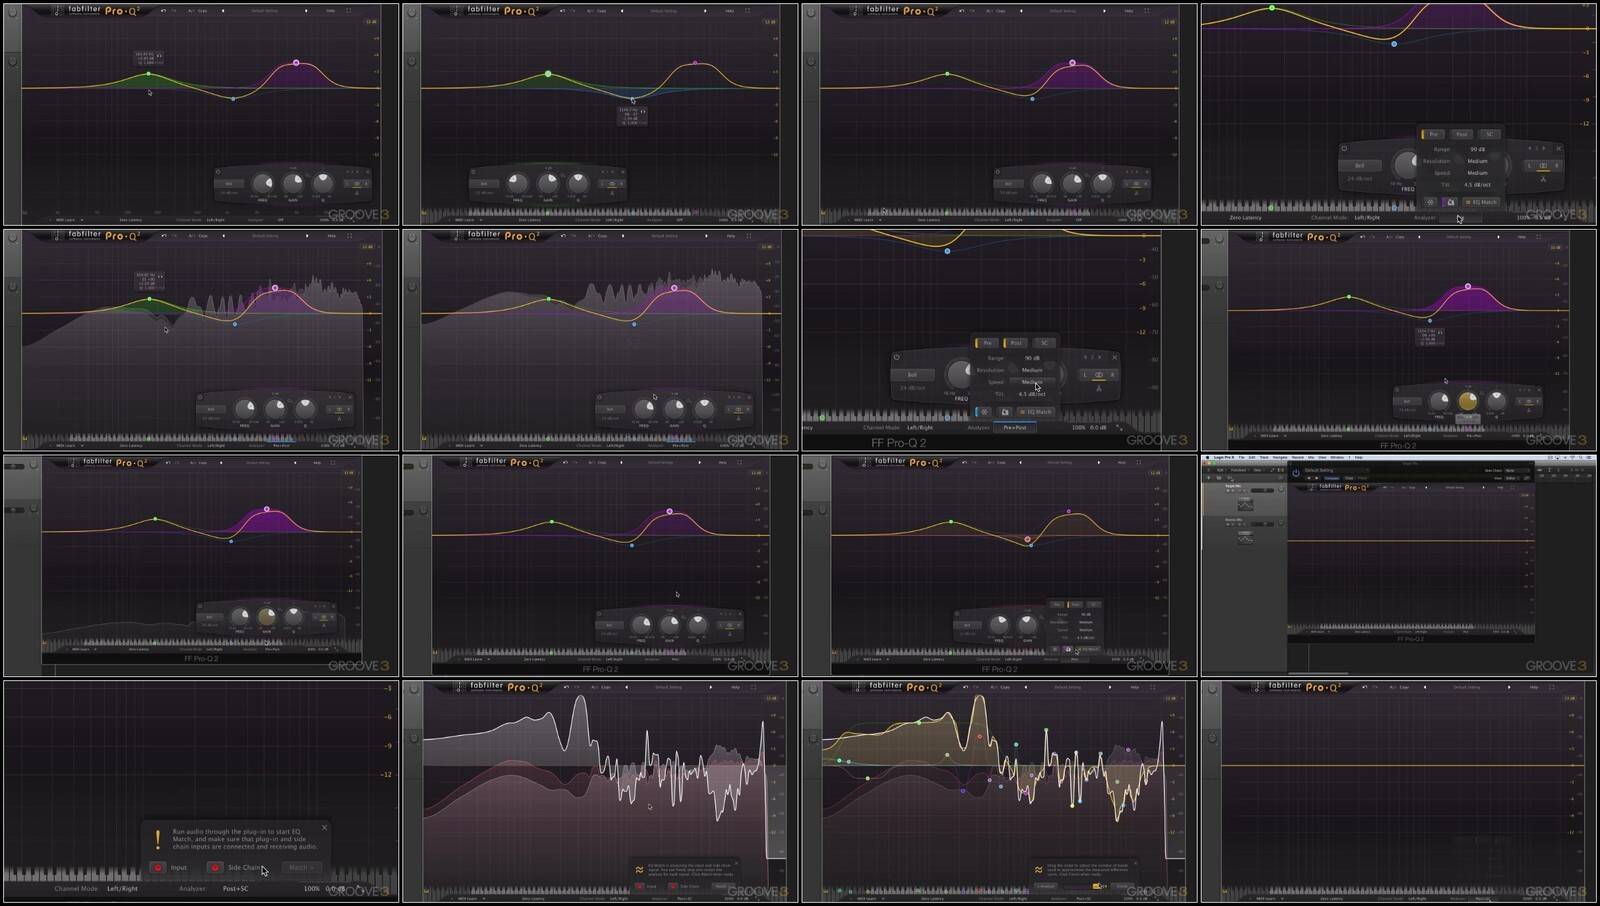The image size is (1600, 906).
Task: Toggle Pre button in the Pre+Post zoomed frame
Action: tap(986, 343)
